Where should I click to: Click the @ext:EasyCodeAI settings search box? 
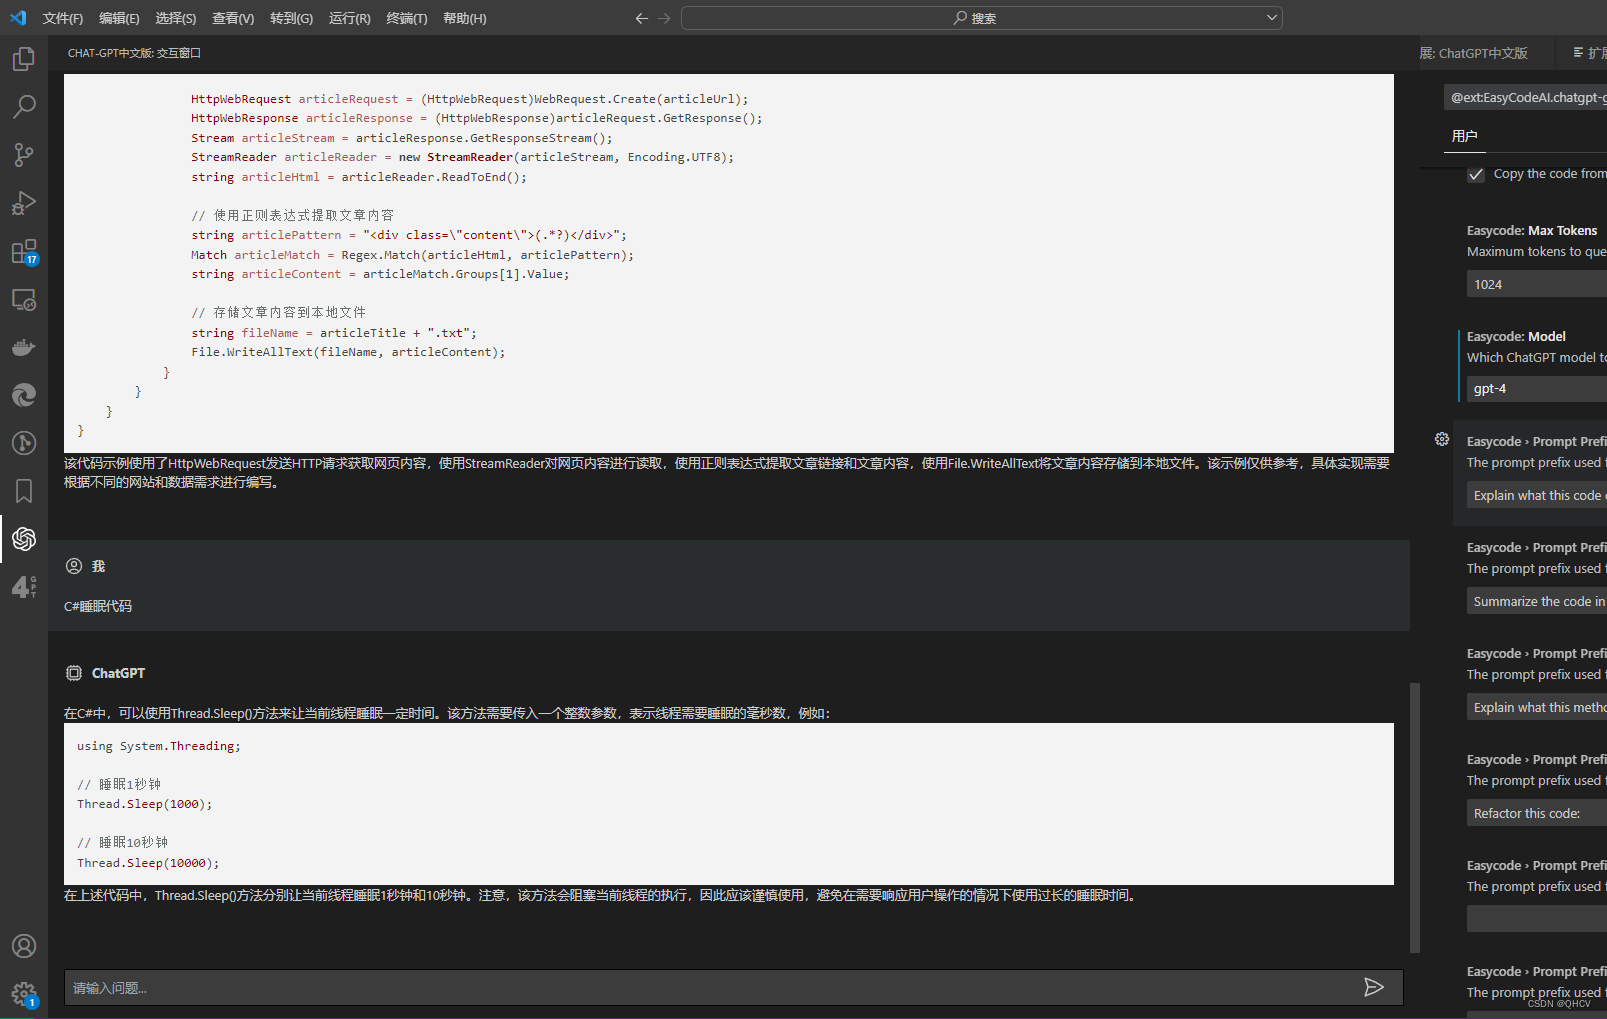click(1526, 97)
